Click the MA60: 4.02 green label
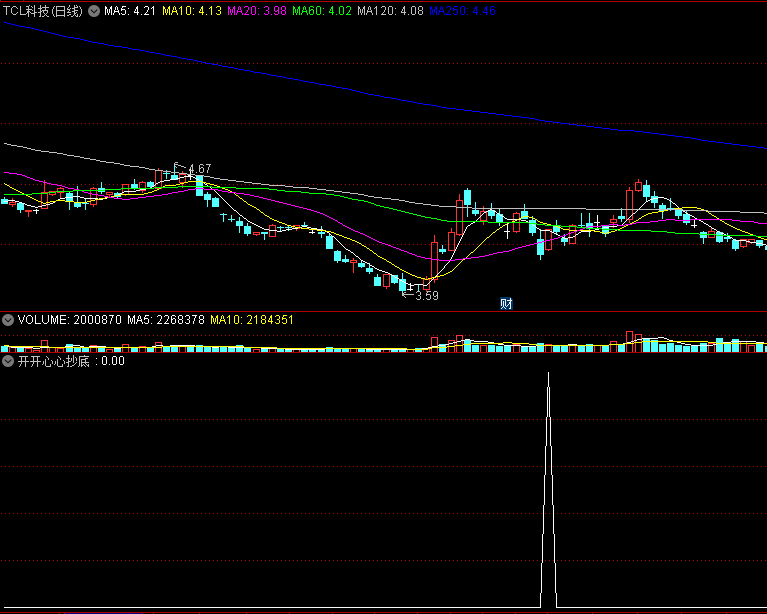The width and height of the screenshot is (767, 614). coord(322,11)
